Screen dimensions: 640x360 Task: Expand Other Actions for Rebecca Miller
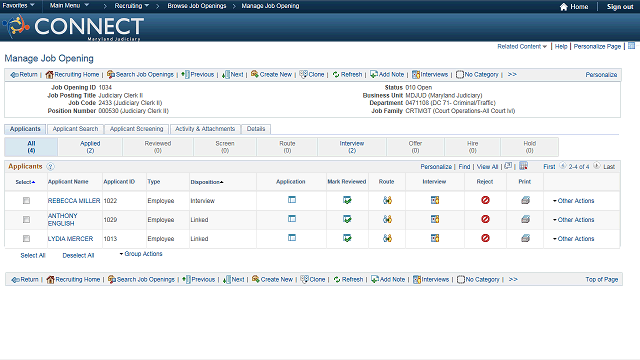[573, 201]
